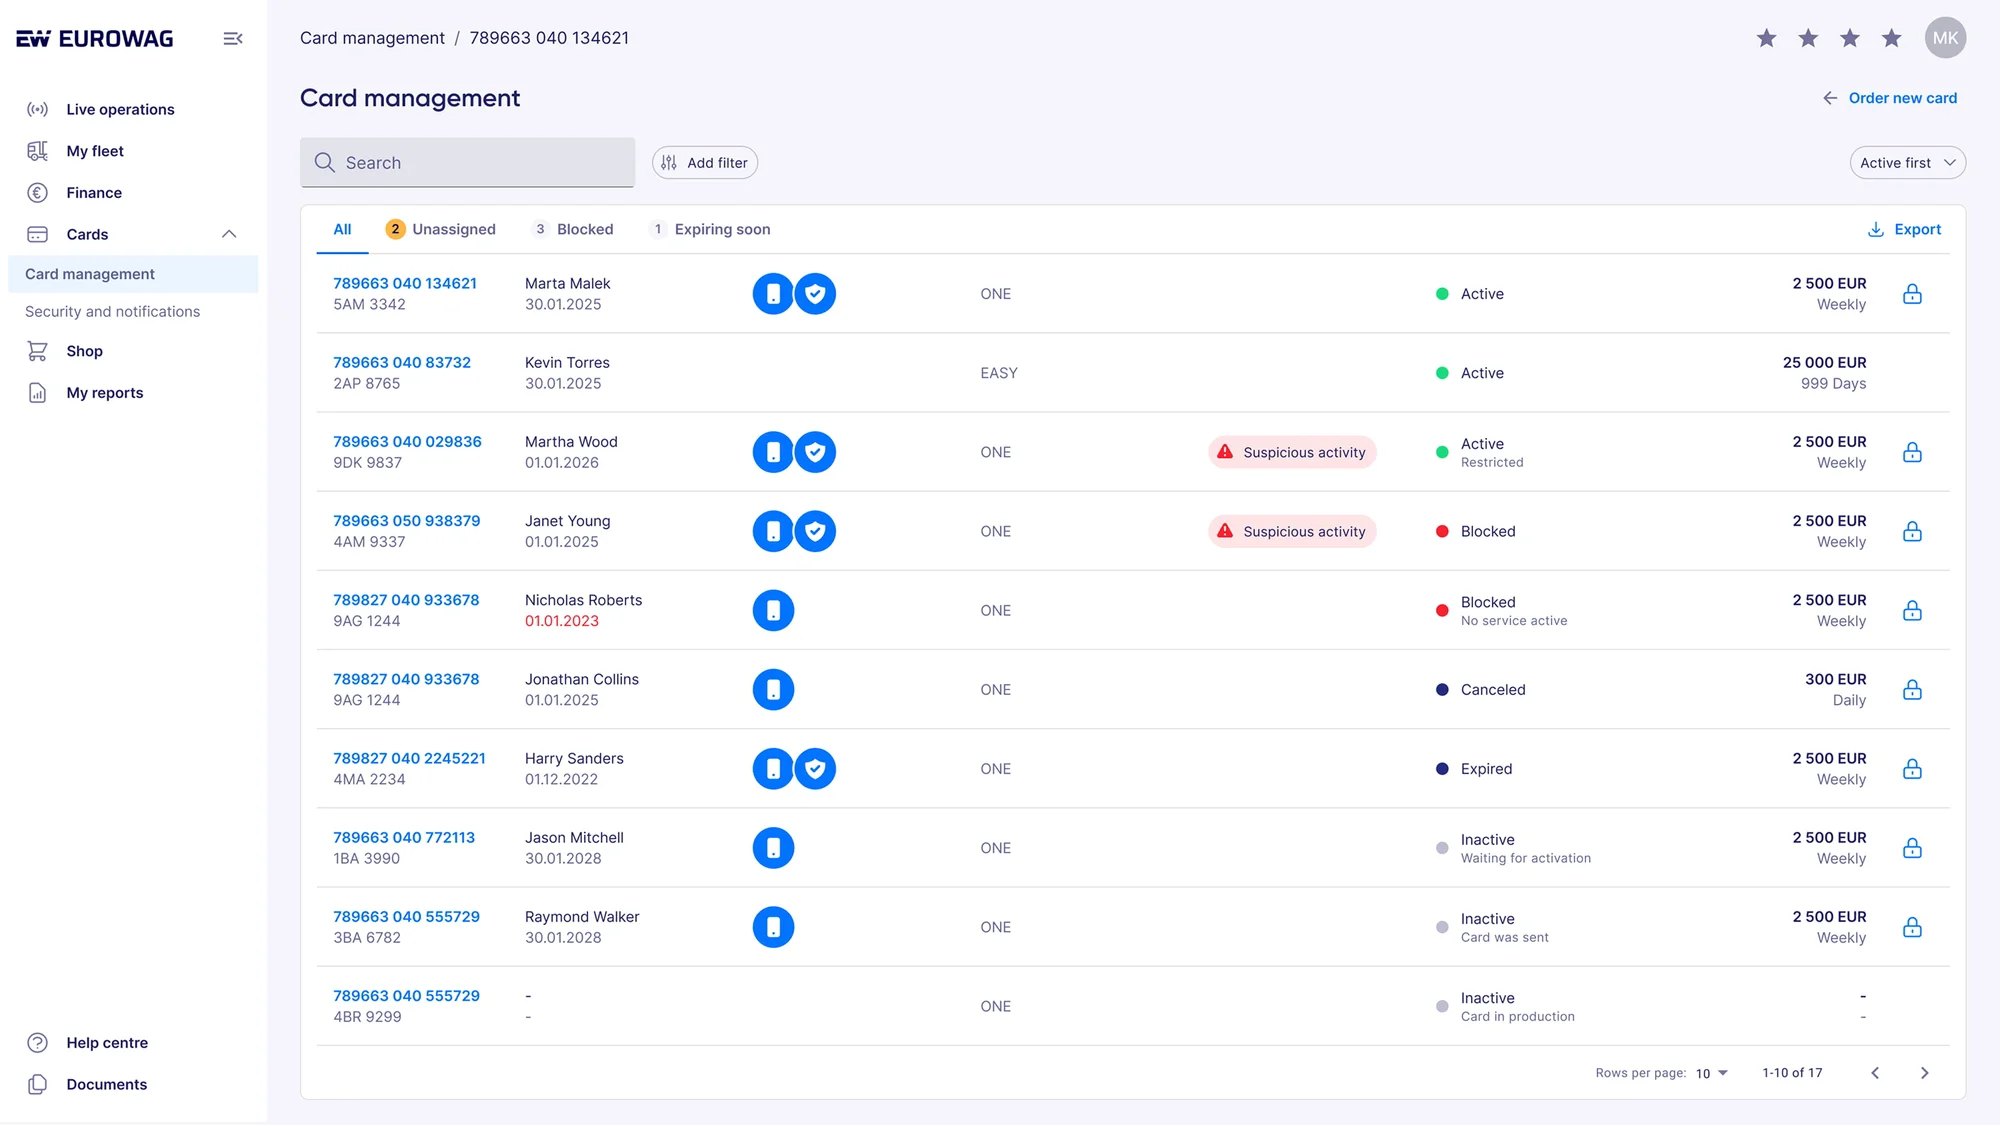The width and height of the screenshot is (2000, 1125).
Task: Open the My fleet sidebar item
Action: [95, 151]
